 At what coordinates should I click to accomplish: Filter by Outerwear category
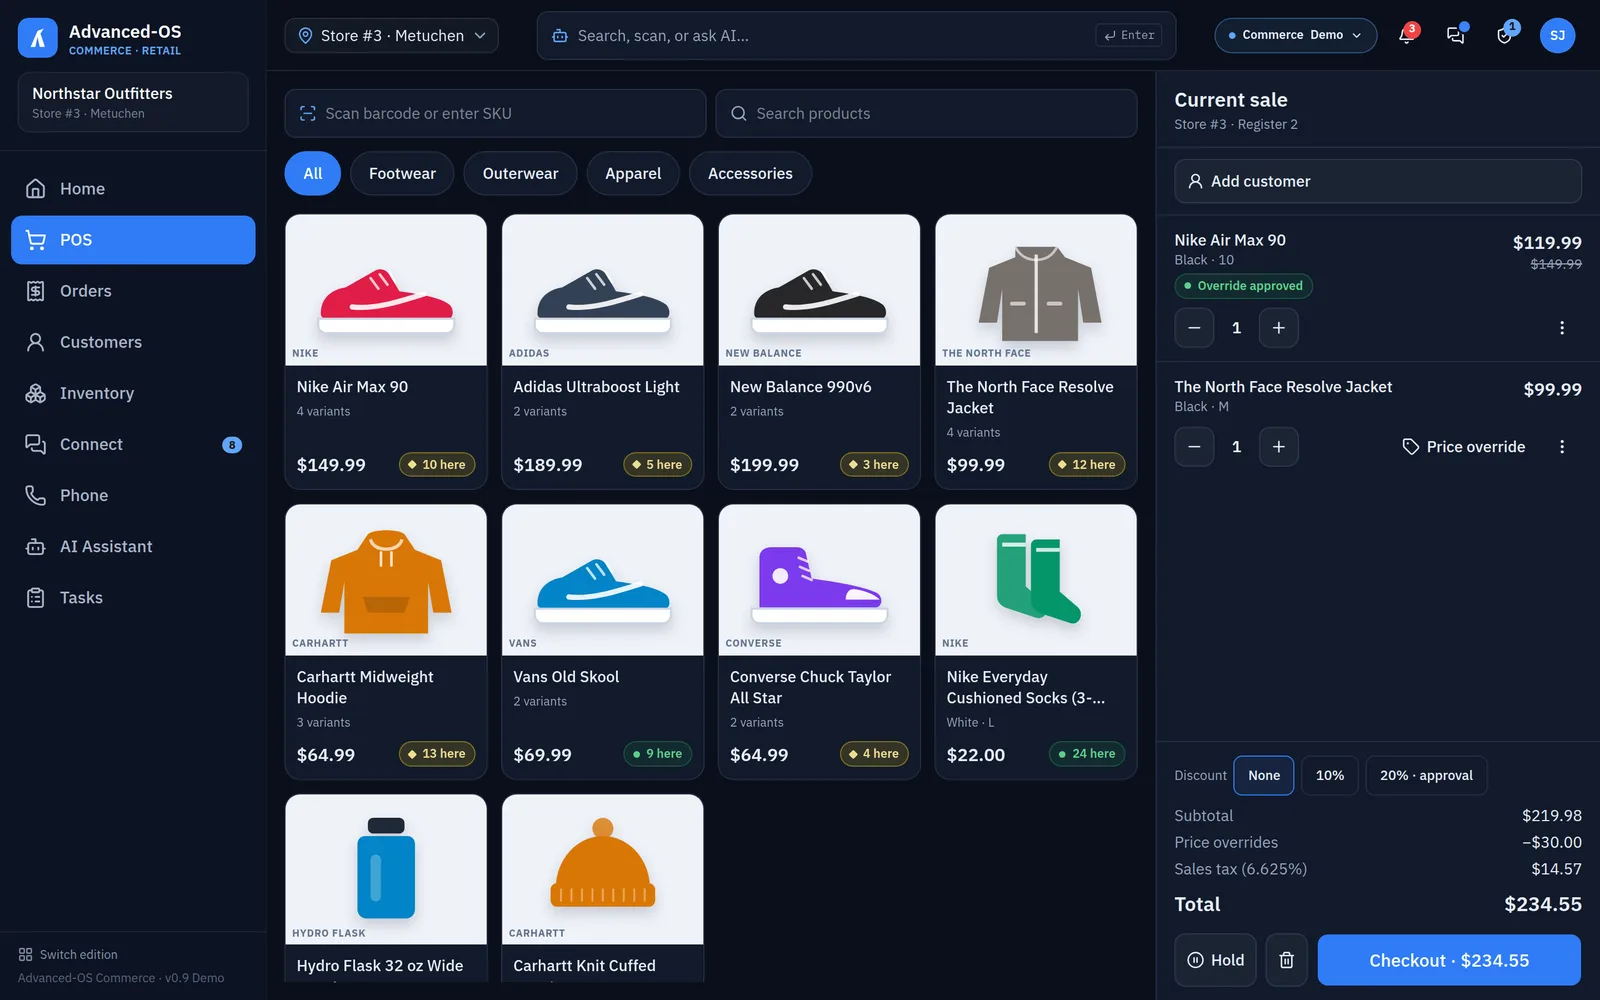tap(520, 174)
